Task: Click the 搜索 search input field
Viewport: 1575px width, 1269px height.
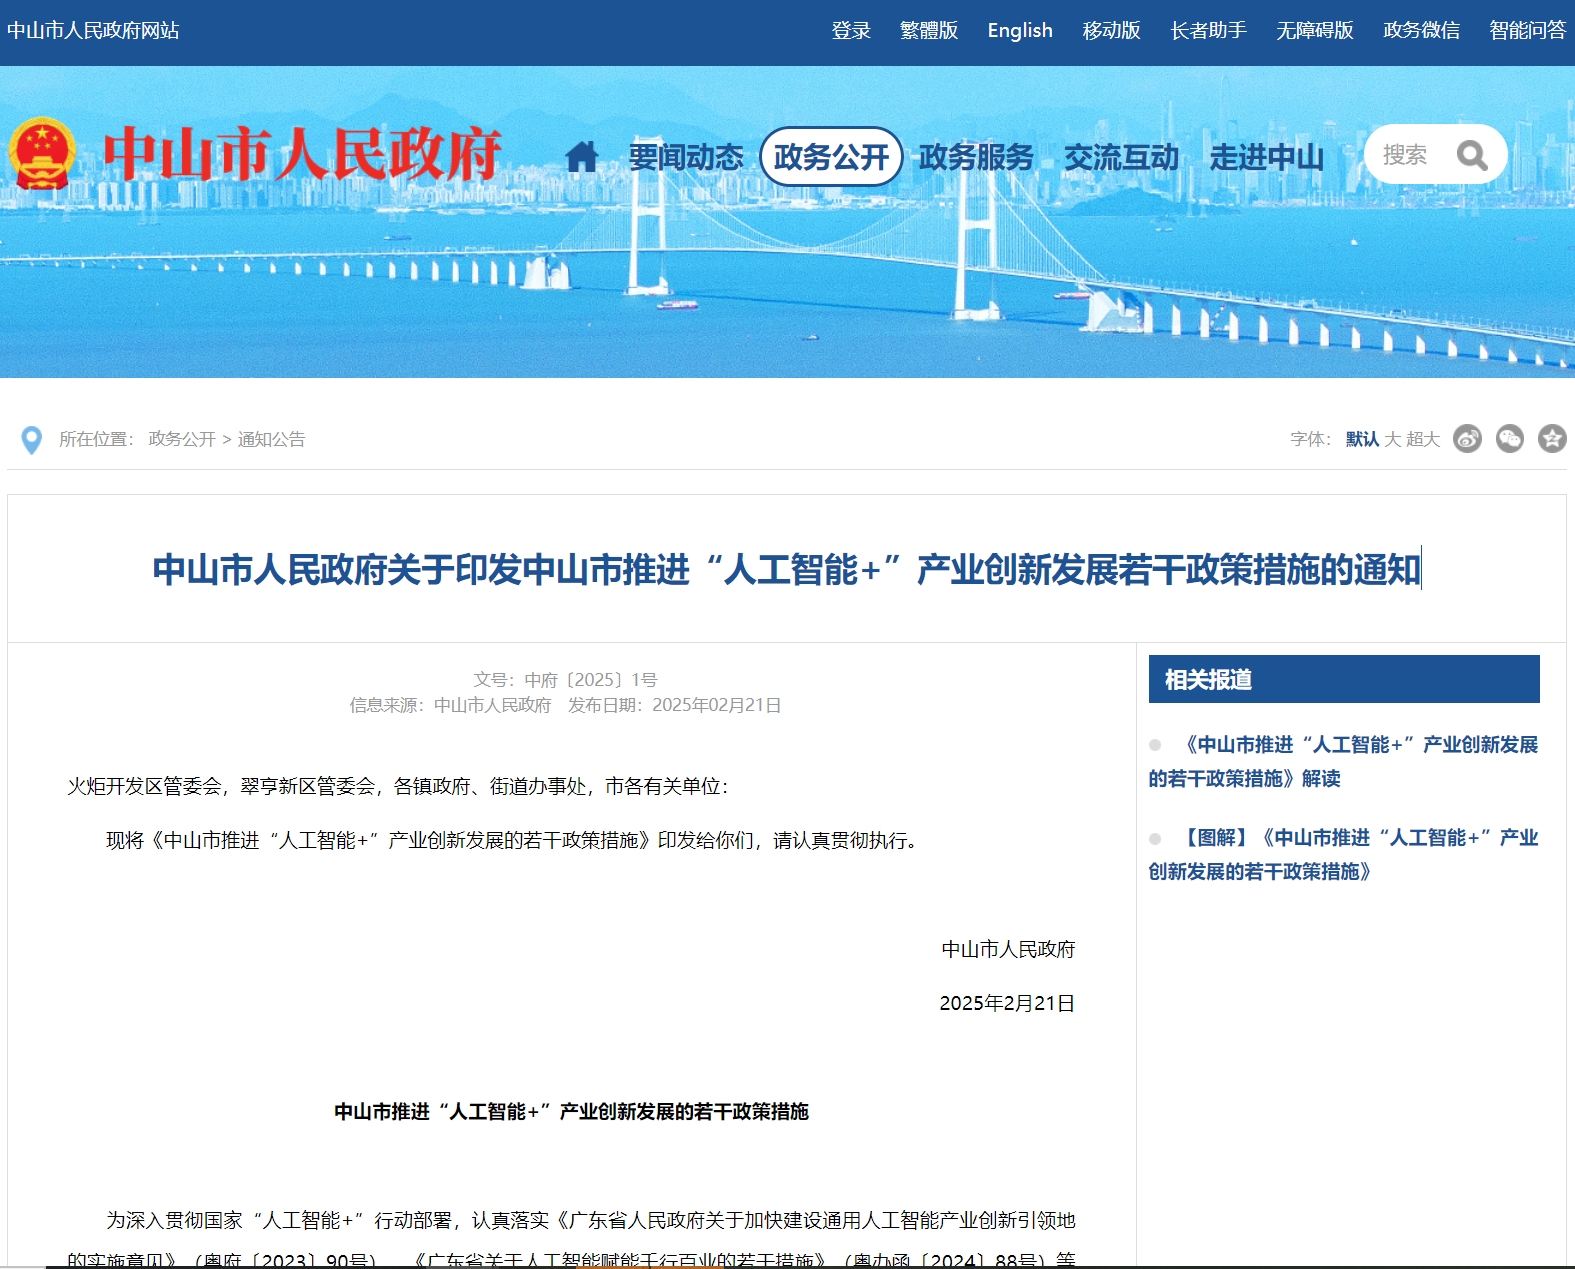Action: [x=1406, y=155]
